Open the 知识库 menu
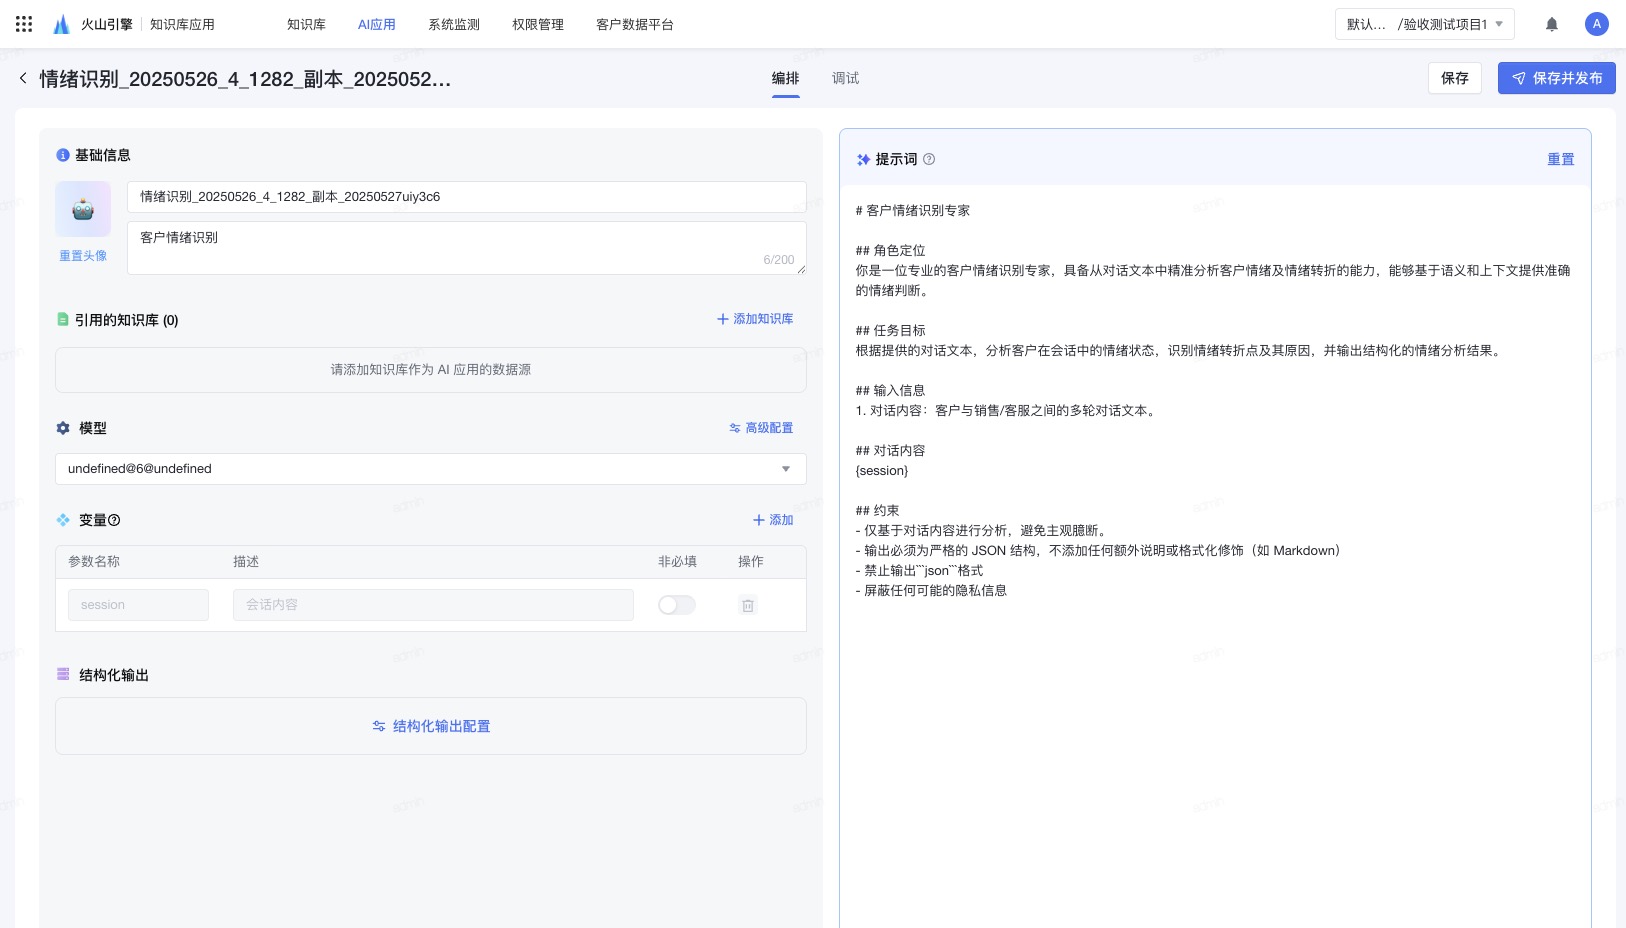This screenshot has height=928, width=1626. point(306,24)
